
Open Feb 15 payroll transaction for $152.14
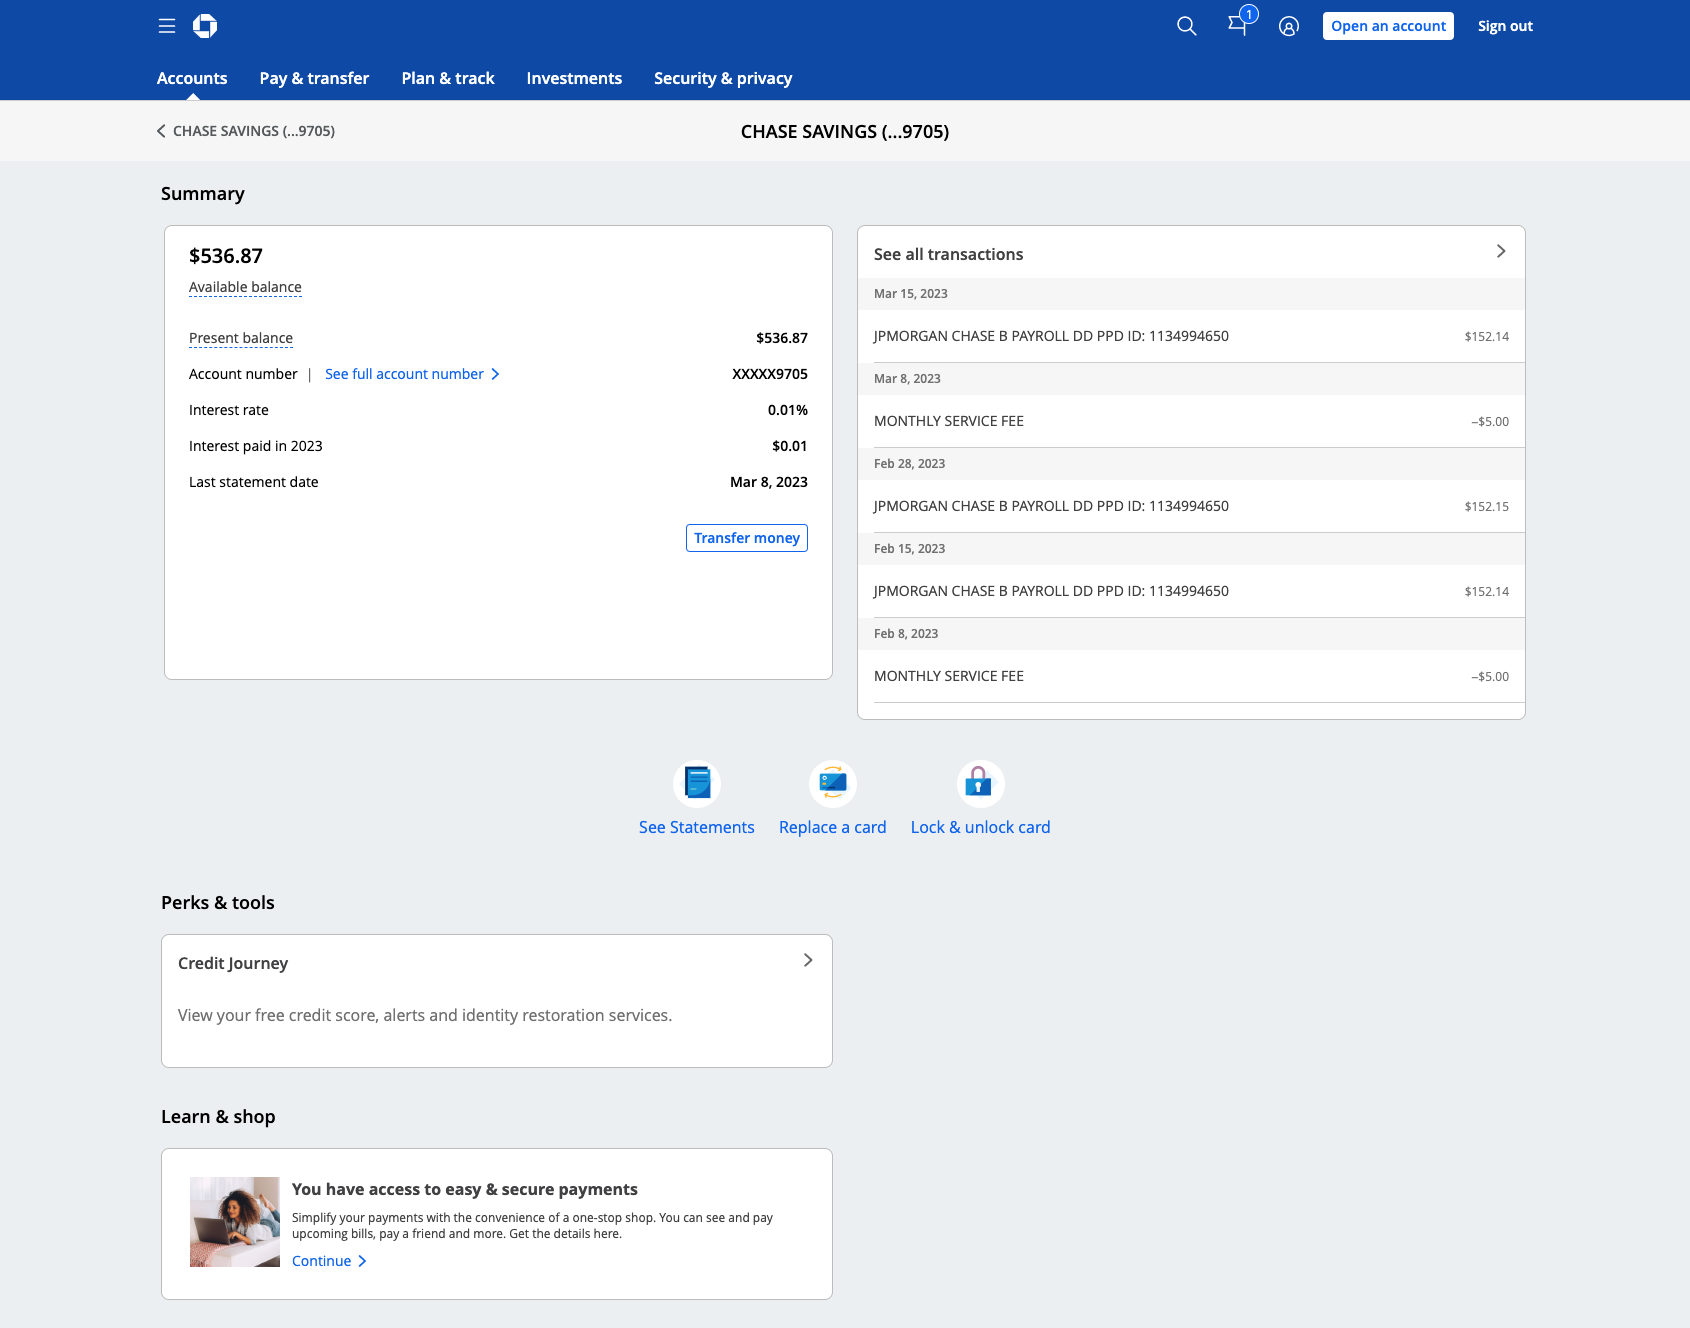[1191, 591]
